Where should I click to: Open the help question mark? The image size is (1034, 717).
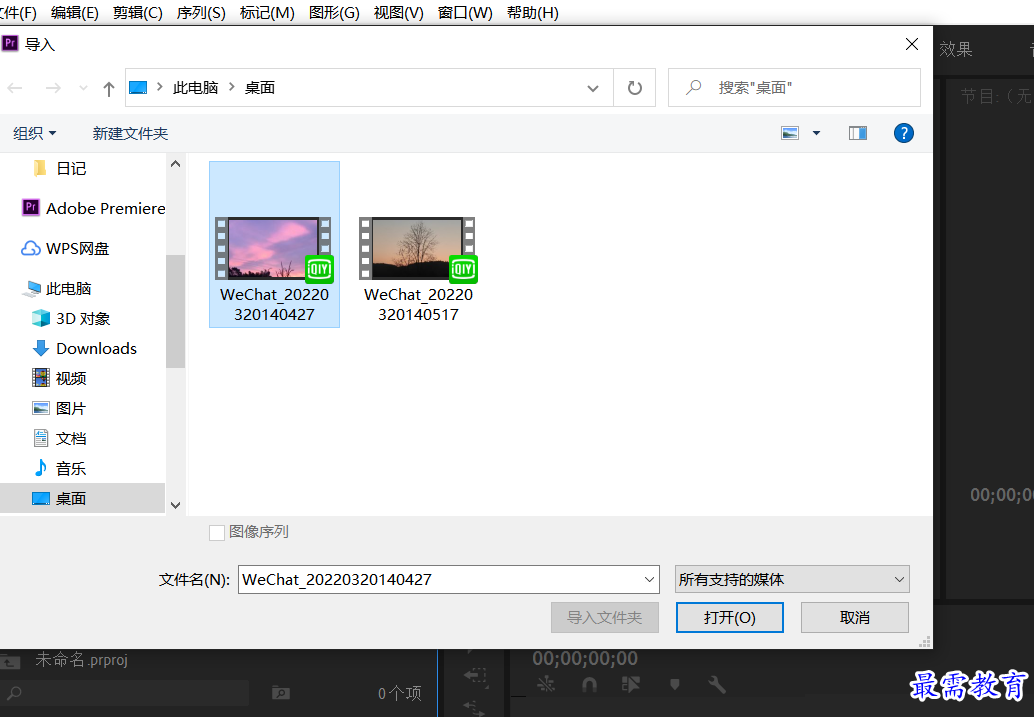pyautogui.click(x=903, y=133)
